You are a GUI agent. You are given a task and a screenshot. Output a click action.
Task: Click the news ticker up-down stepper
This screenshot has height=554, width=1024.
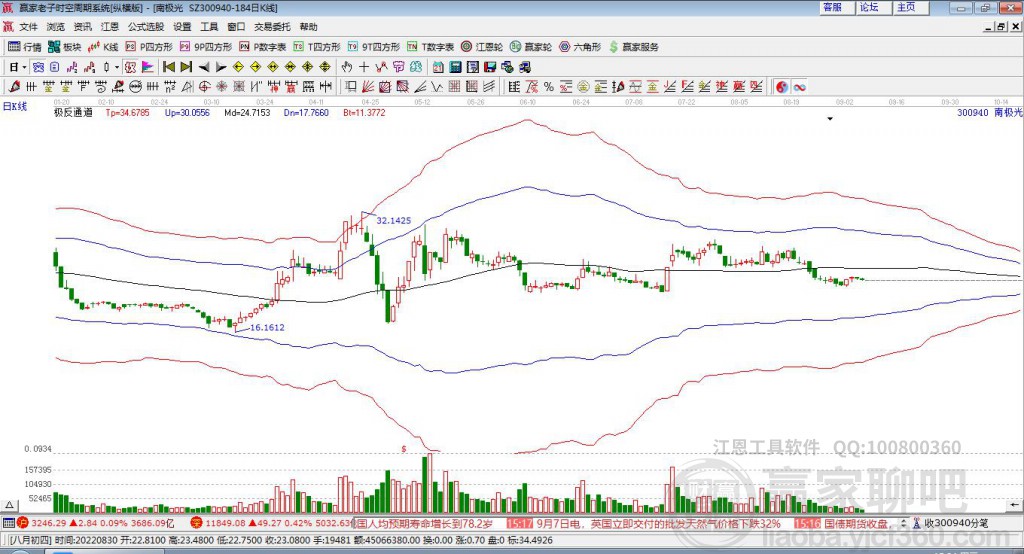pos(903,523)
